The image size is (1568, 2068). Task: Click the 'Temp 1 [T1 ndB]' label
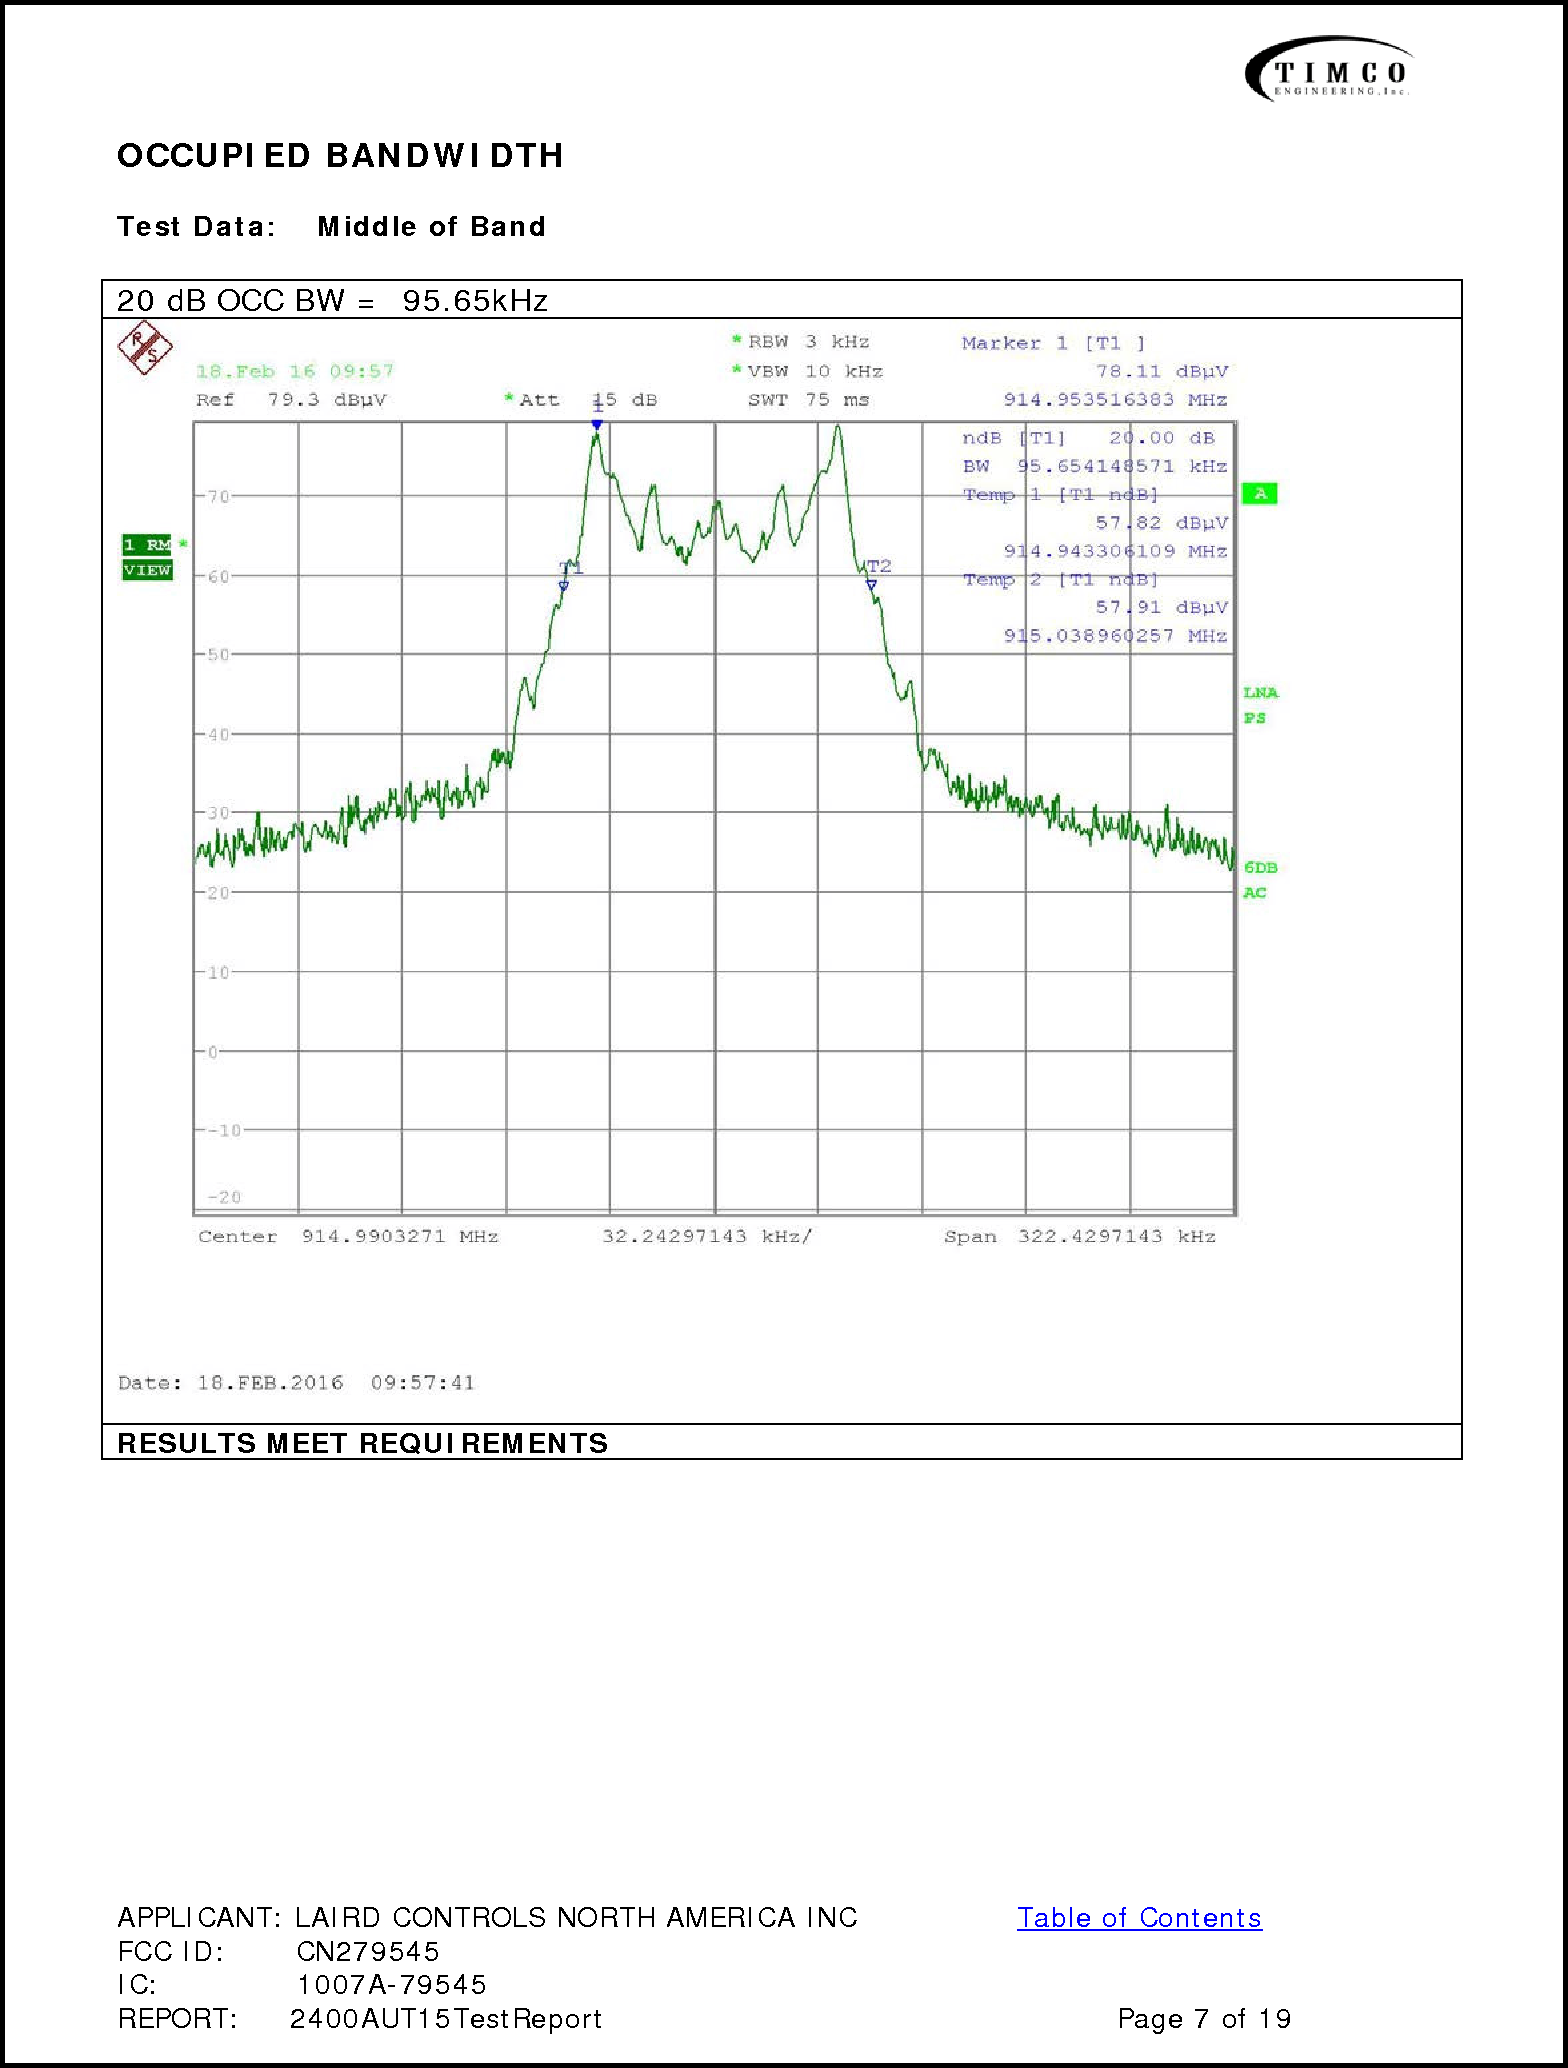[1060, 495]
